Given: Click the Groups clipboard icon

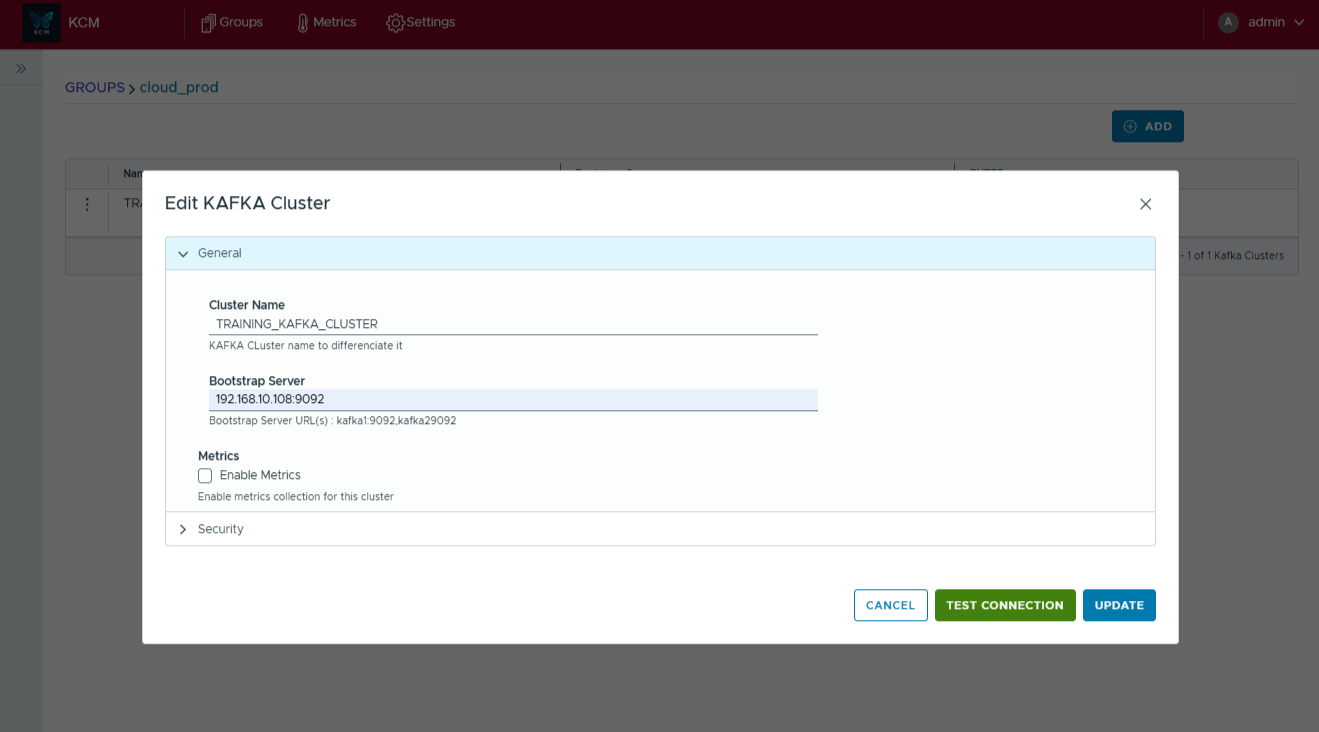Looking at the screenshot, I should click(208, 23).
